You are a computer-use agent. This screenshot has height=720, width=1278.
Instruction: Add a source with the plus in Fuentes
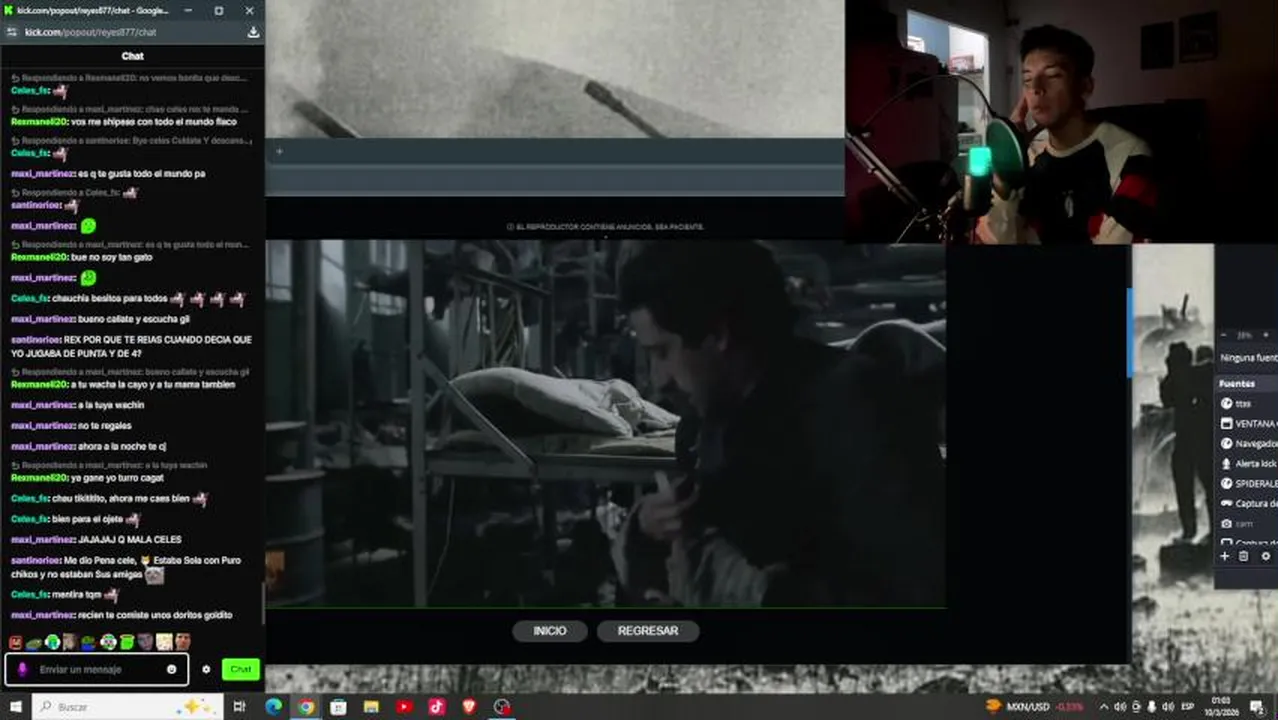coord(1224,556)
